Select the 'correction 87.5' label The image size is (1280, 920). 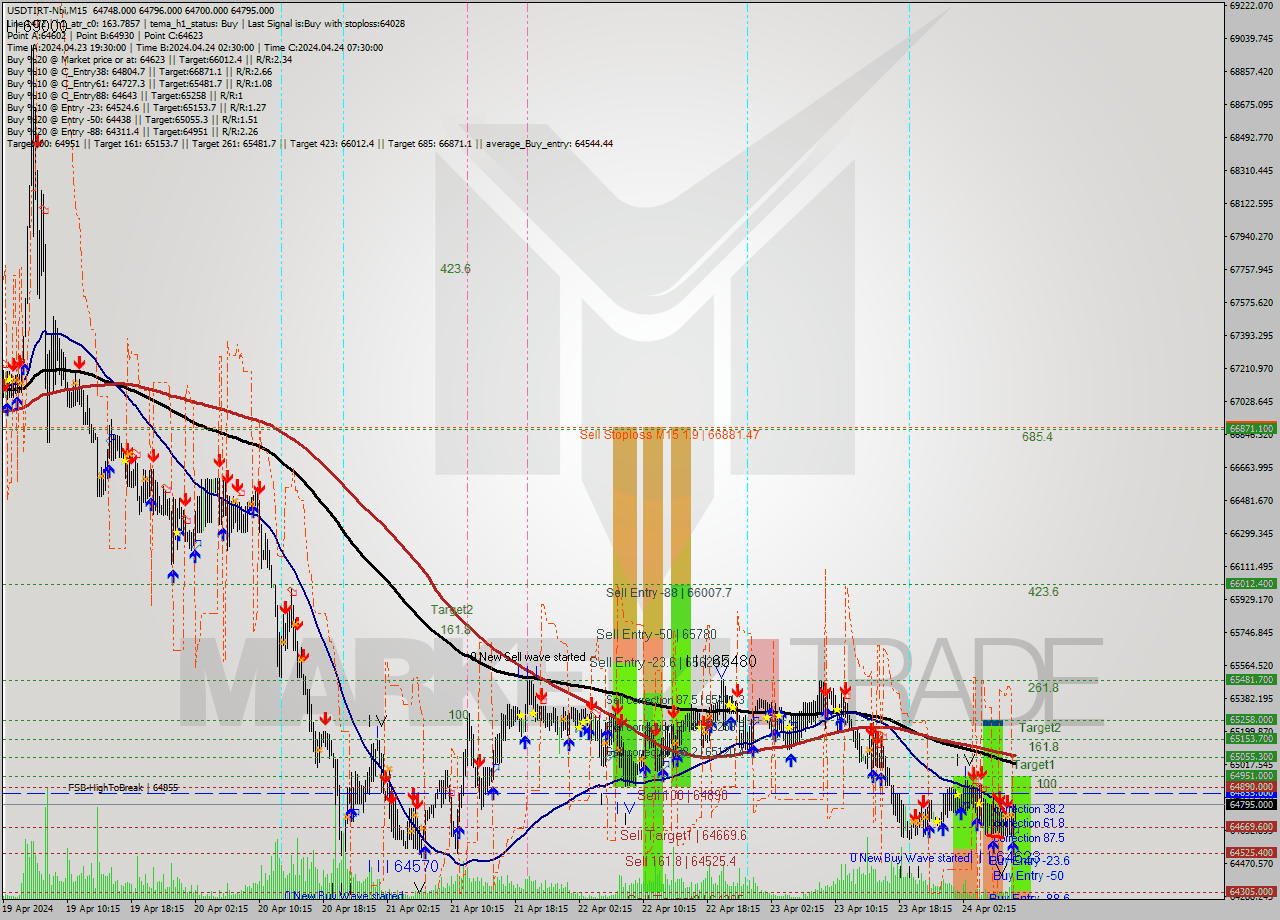pyautogui.click(x=1028, y=838)
